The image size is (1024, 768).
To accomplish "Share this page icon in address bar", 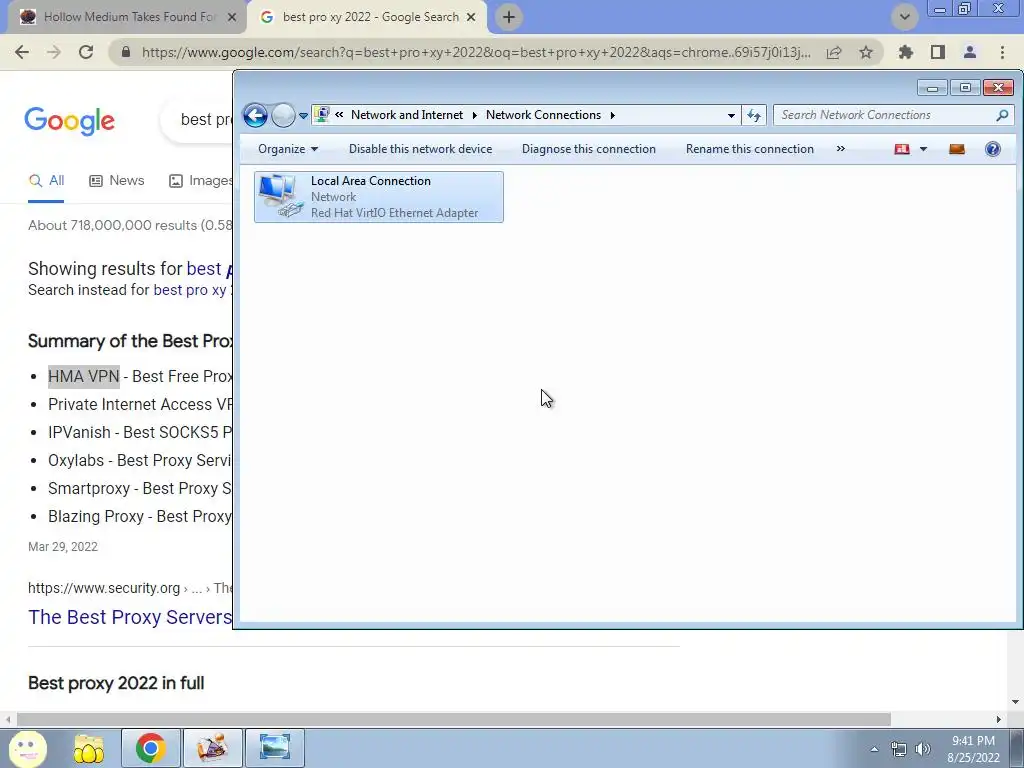I will pos(834,52).
